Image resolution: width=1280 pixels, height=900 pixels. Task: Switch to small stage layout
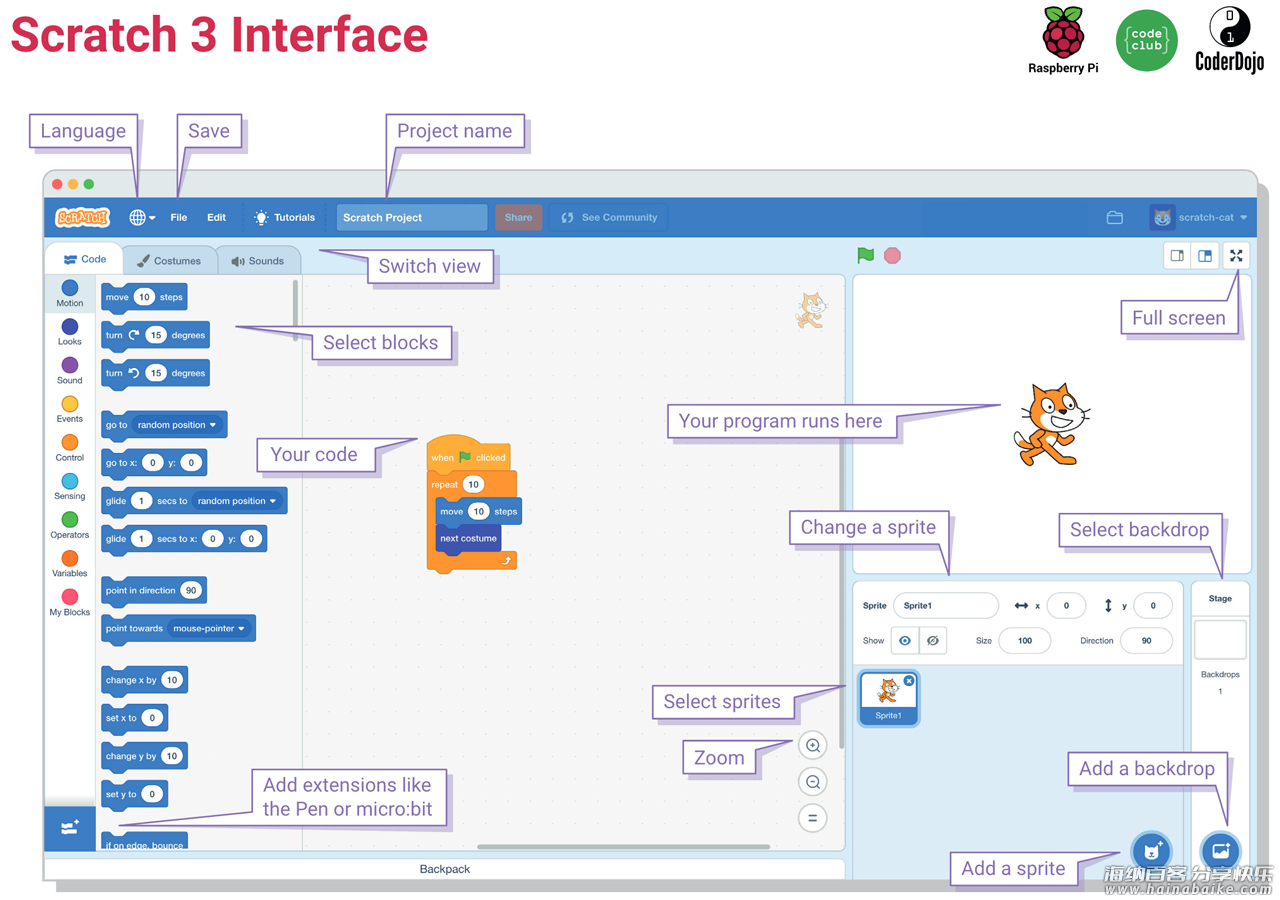(1177, 256)
